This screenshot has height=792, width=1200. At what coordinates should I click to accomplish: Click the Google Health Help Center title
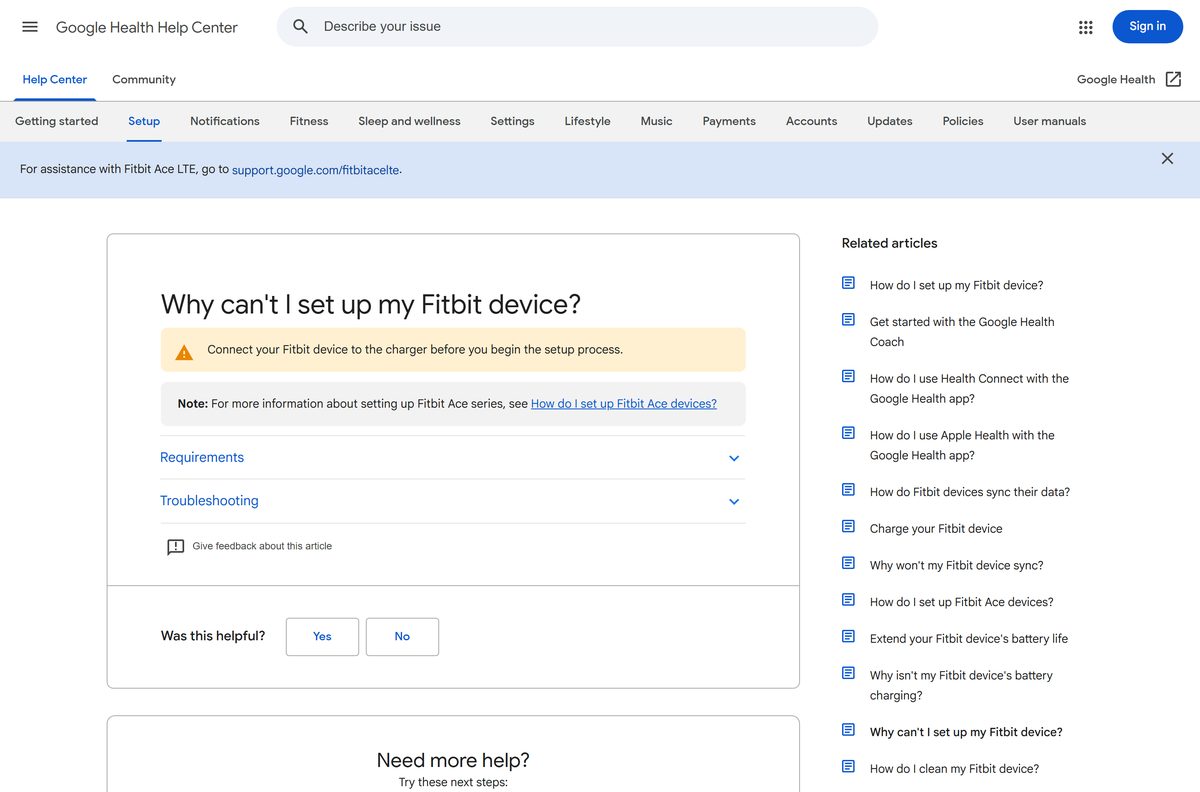(147, 27)
